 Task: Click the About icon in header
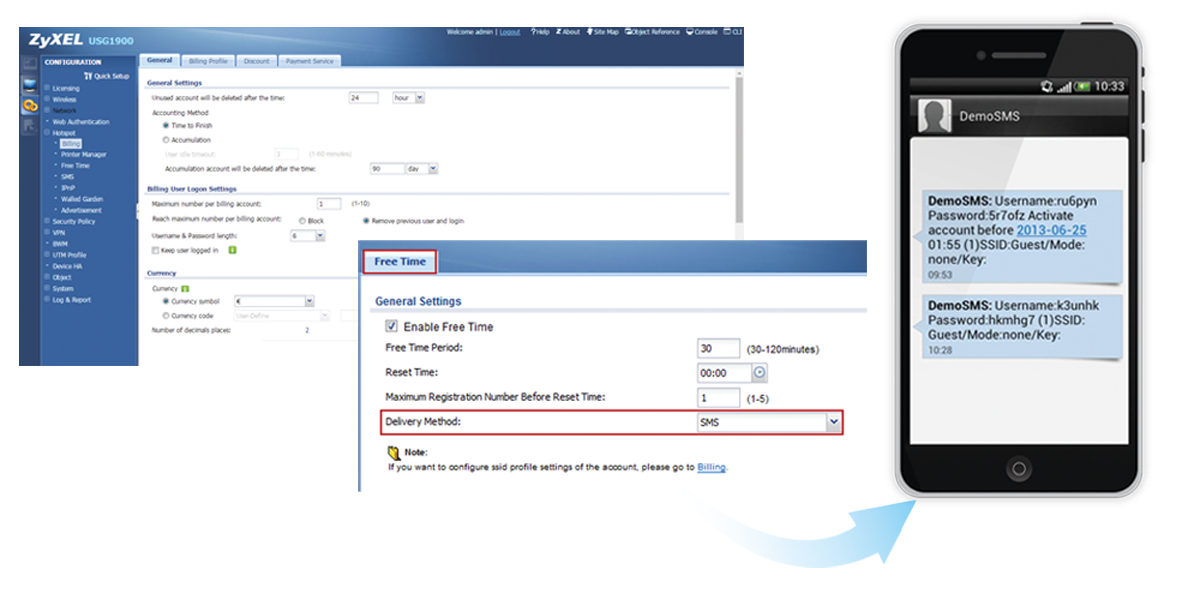568,32
